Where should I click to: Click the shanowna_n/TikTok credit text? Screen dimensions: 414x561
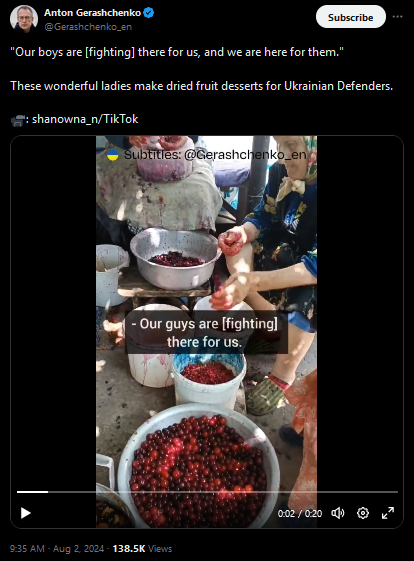[x=85, y=119]
